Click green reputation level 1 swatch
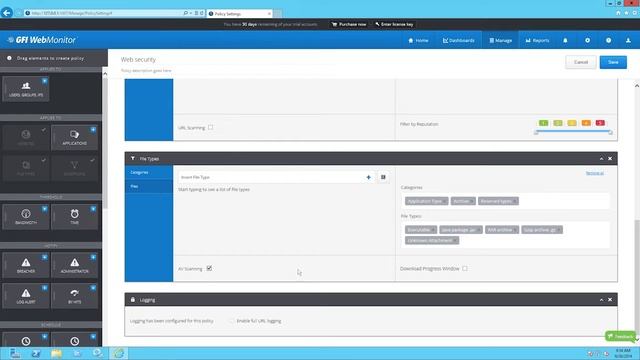 tap(543, 123)
